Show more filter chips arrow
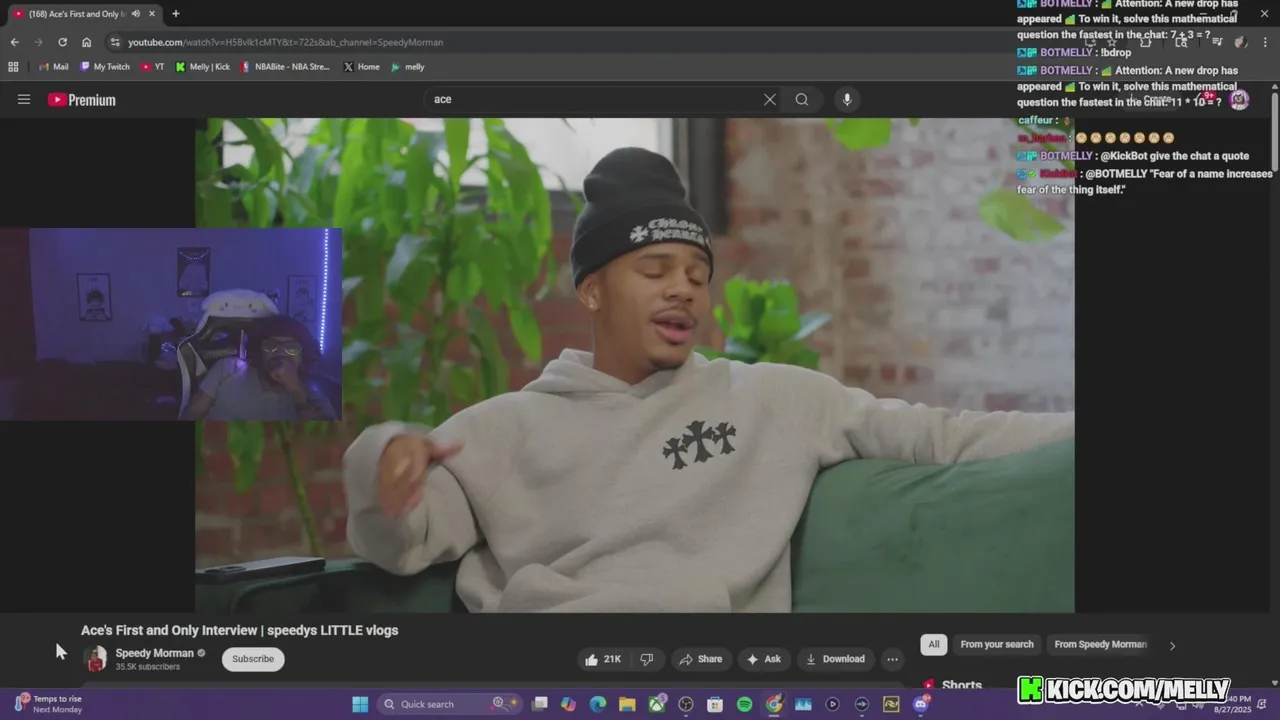The width and height of the screenshot is (1280, 720). 1172,645
